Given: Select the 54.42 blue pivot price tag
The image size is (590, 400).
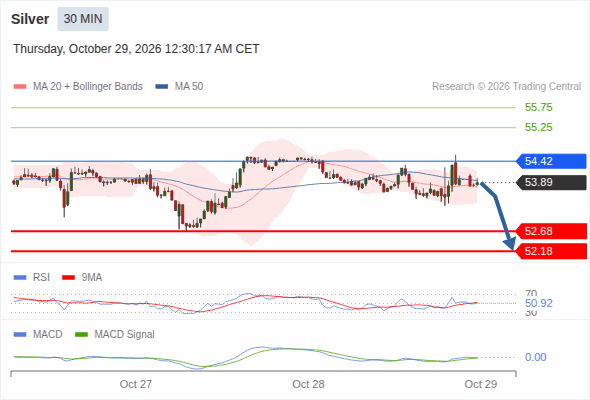Looking at the screenshot, I should pyautogui.click(x=551, y=161).
